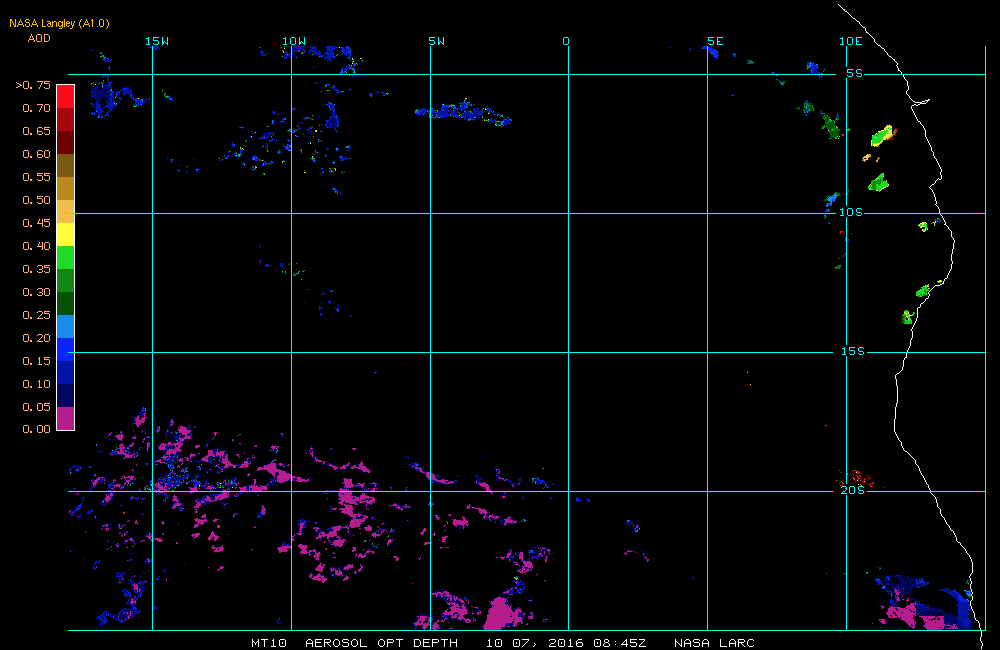The image size is (1000, 650).
Task: Click the '10 07, 2016 08:45Z' timestamp
Action: click(x=566, y=643)
